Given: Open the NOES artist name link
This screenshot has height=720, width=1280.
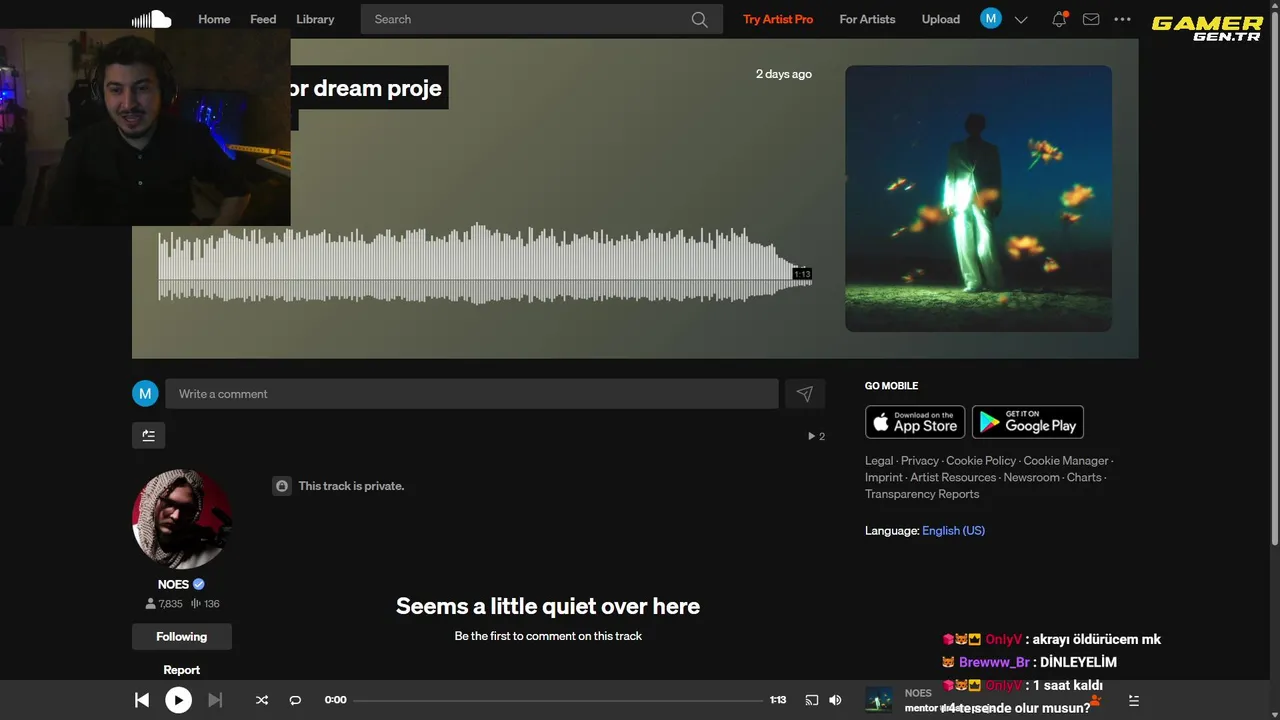Looking at the screenshot, I should tap(173, 584).
